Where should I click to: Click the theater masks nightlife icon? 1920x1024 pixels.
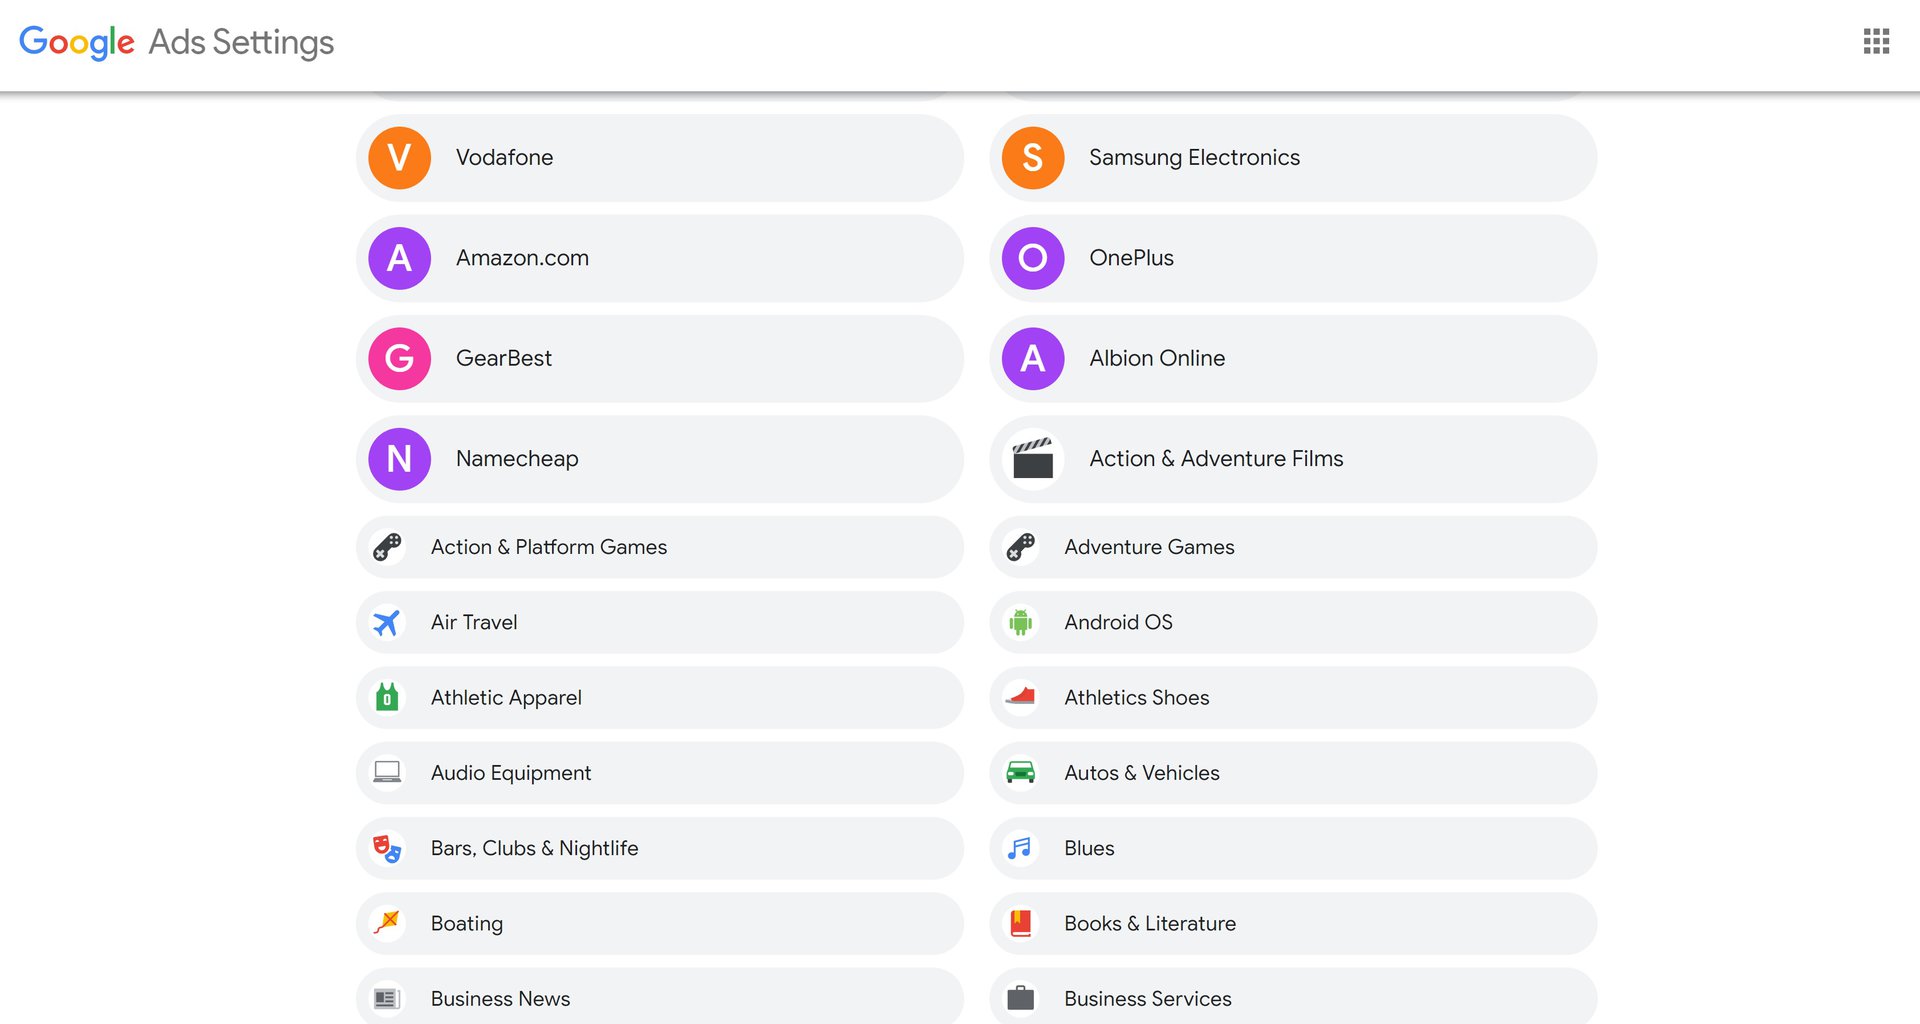[387, 848]
